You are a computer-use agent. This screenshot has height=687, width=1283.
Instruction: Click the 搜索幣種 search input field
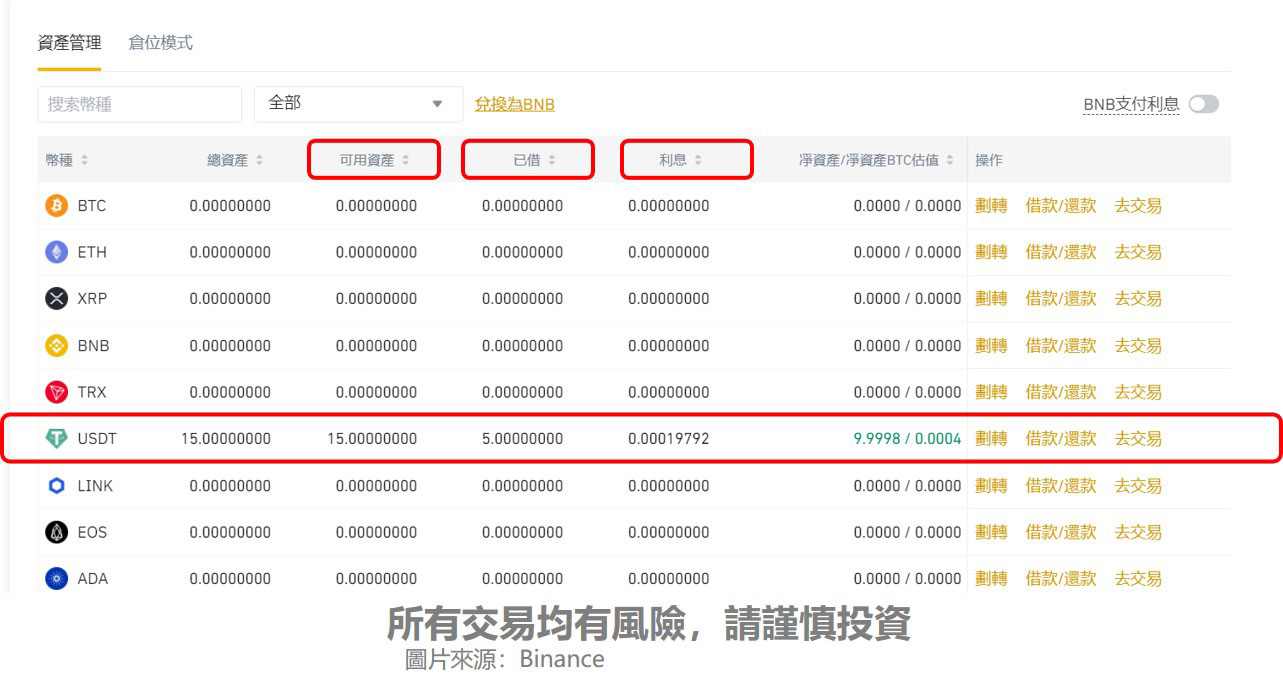(139, 103)
